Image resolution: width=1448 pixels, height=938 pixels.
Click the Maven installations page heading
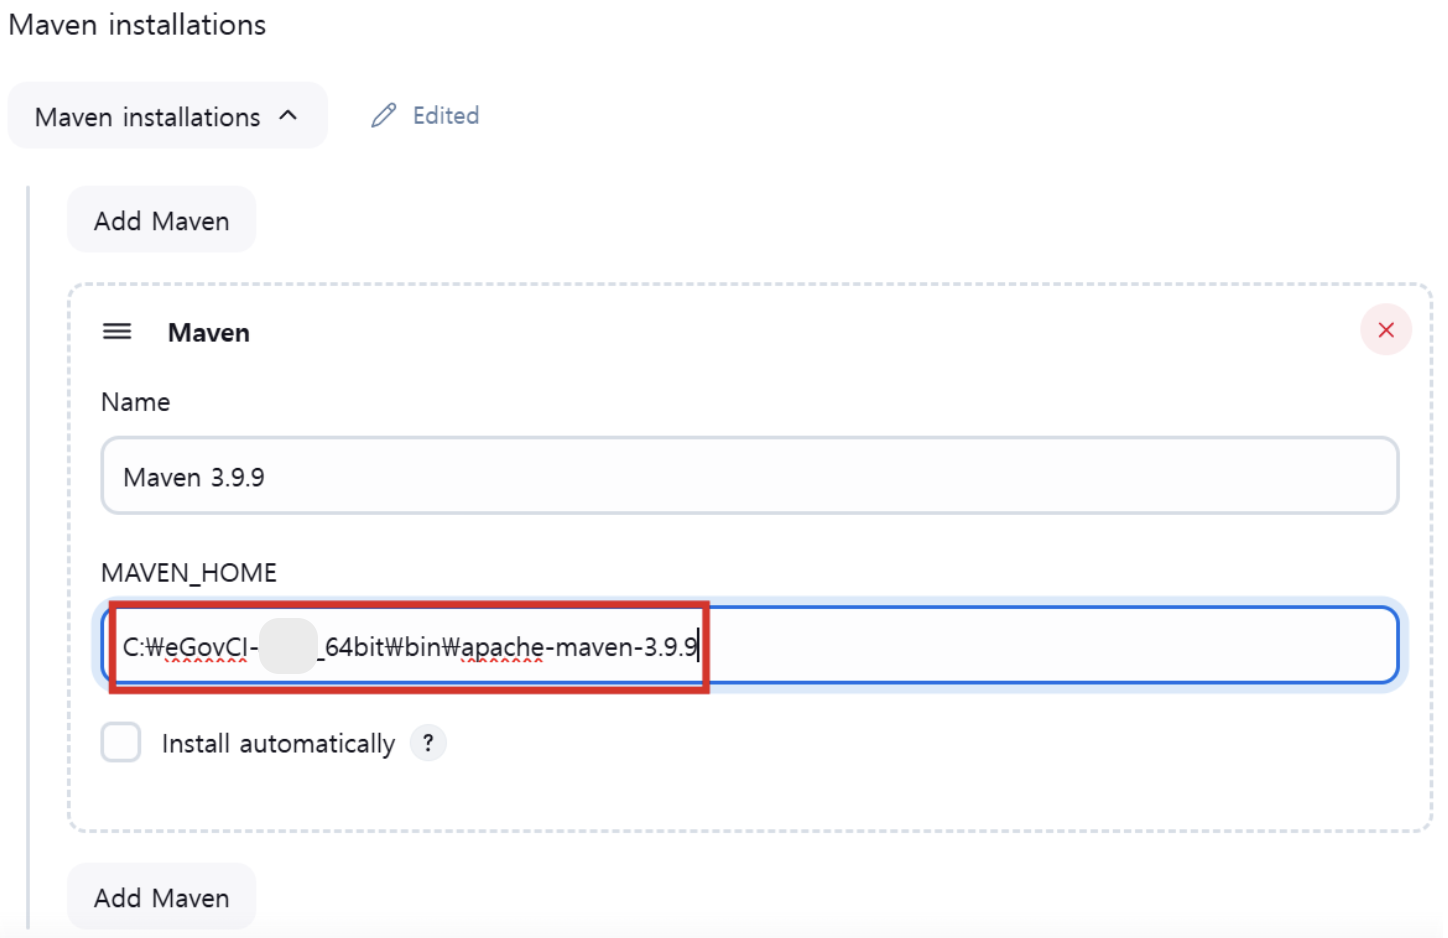coord(137,25)
